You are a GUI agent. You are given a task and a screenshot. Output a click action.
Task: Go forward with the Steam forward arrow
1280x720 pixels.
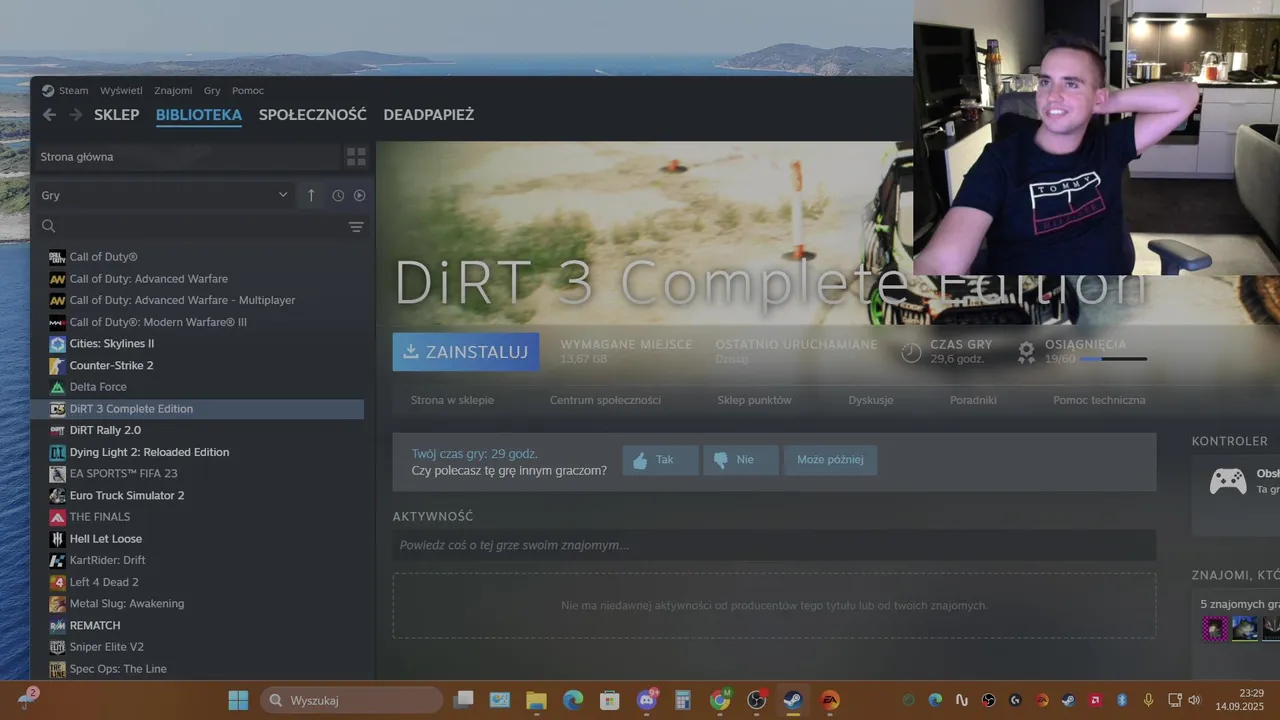click(x=76, y=115)
